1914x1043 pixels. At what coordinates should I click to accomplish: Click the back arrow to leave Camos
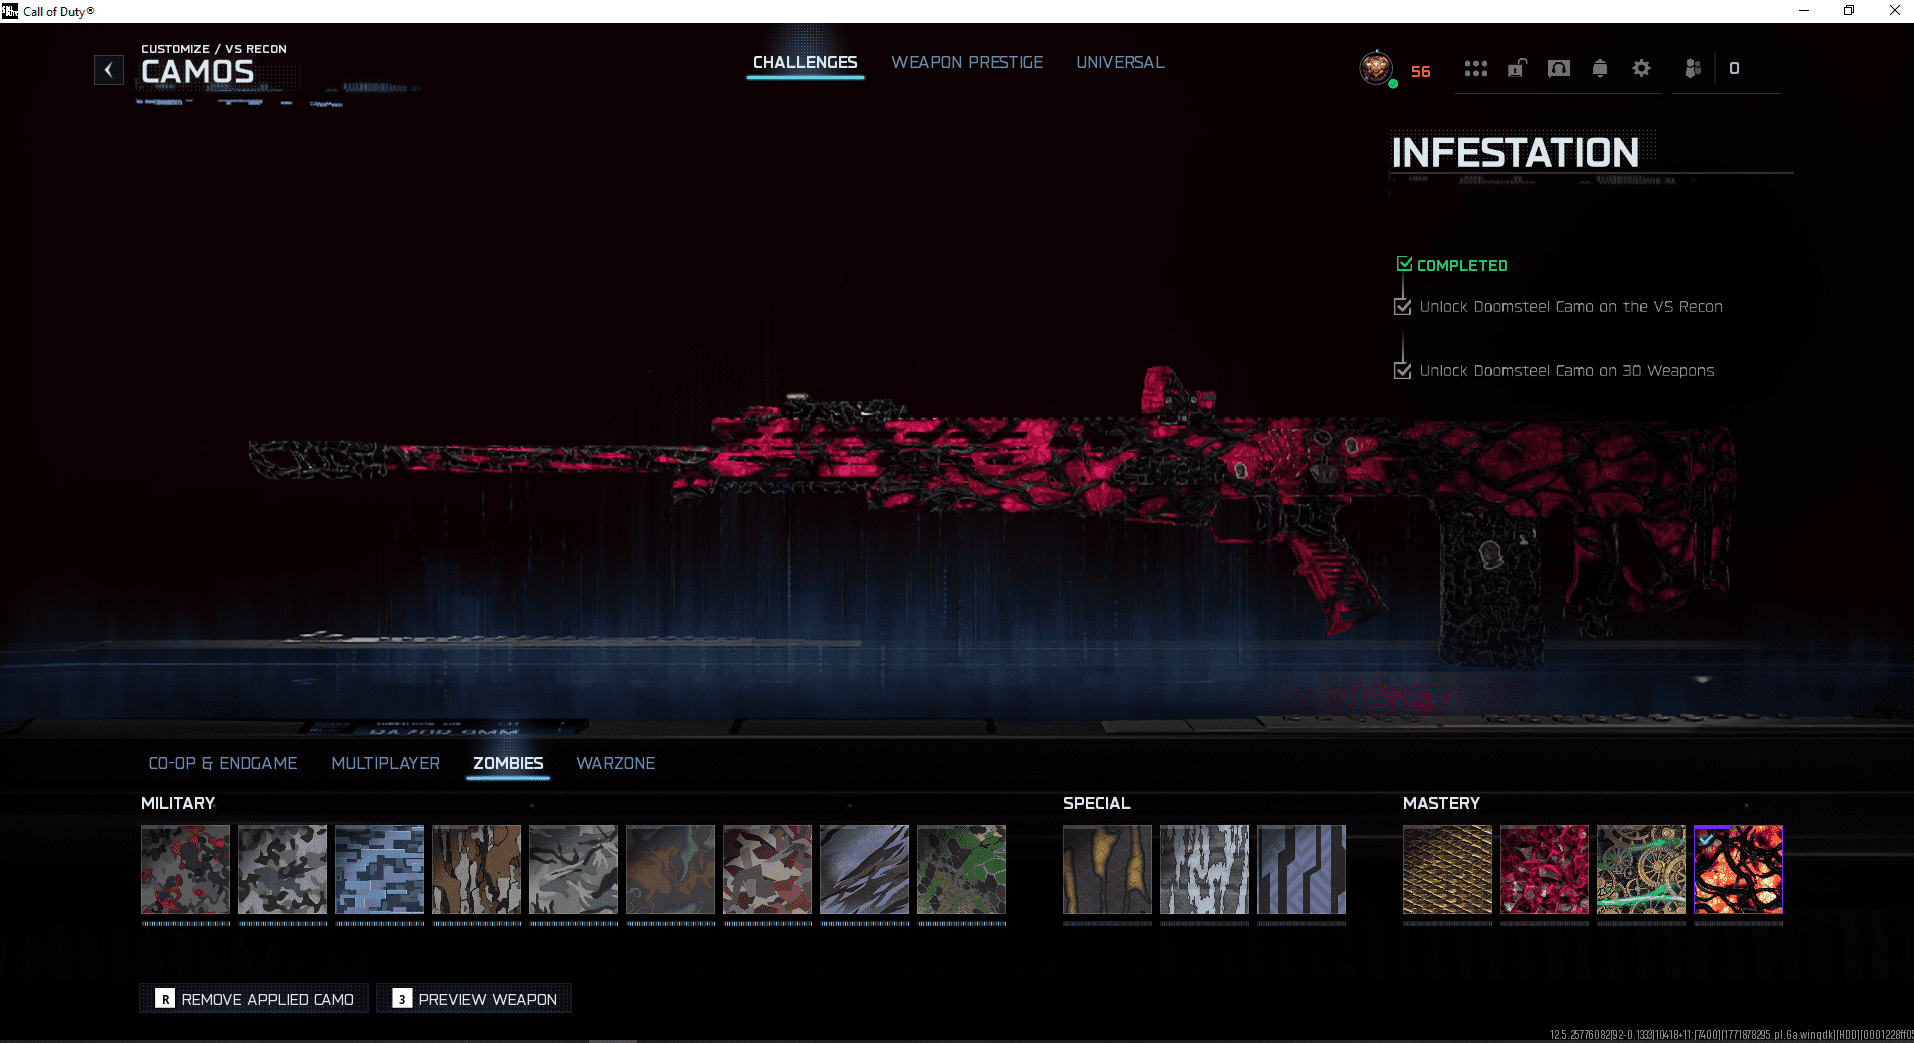click(108, 69)
